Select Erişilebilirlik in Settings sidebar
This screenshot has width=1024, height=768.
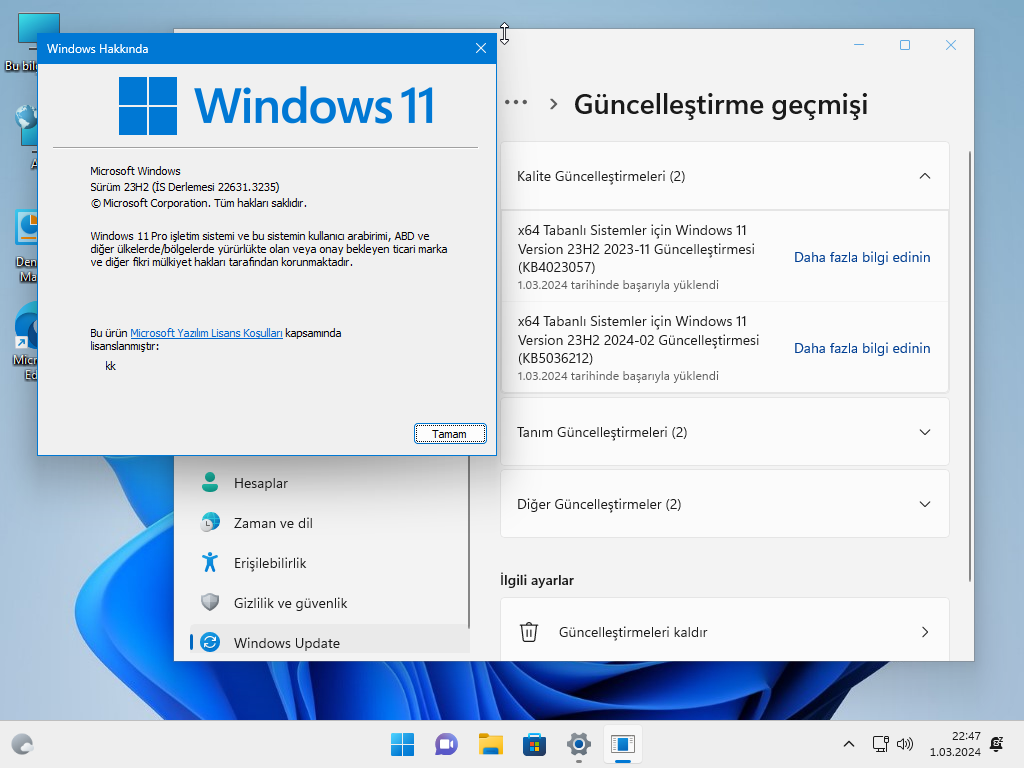[x=330, y=563]
